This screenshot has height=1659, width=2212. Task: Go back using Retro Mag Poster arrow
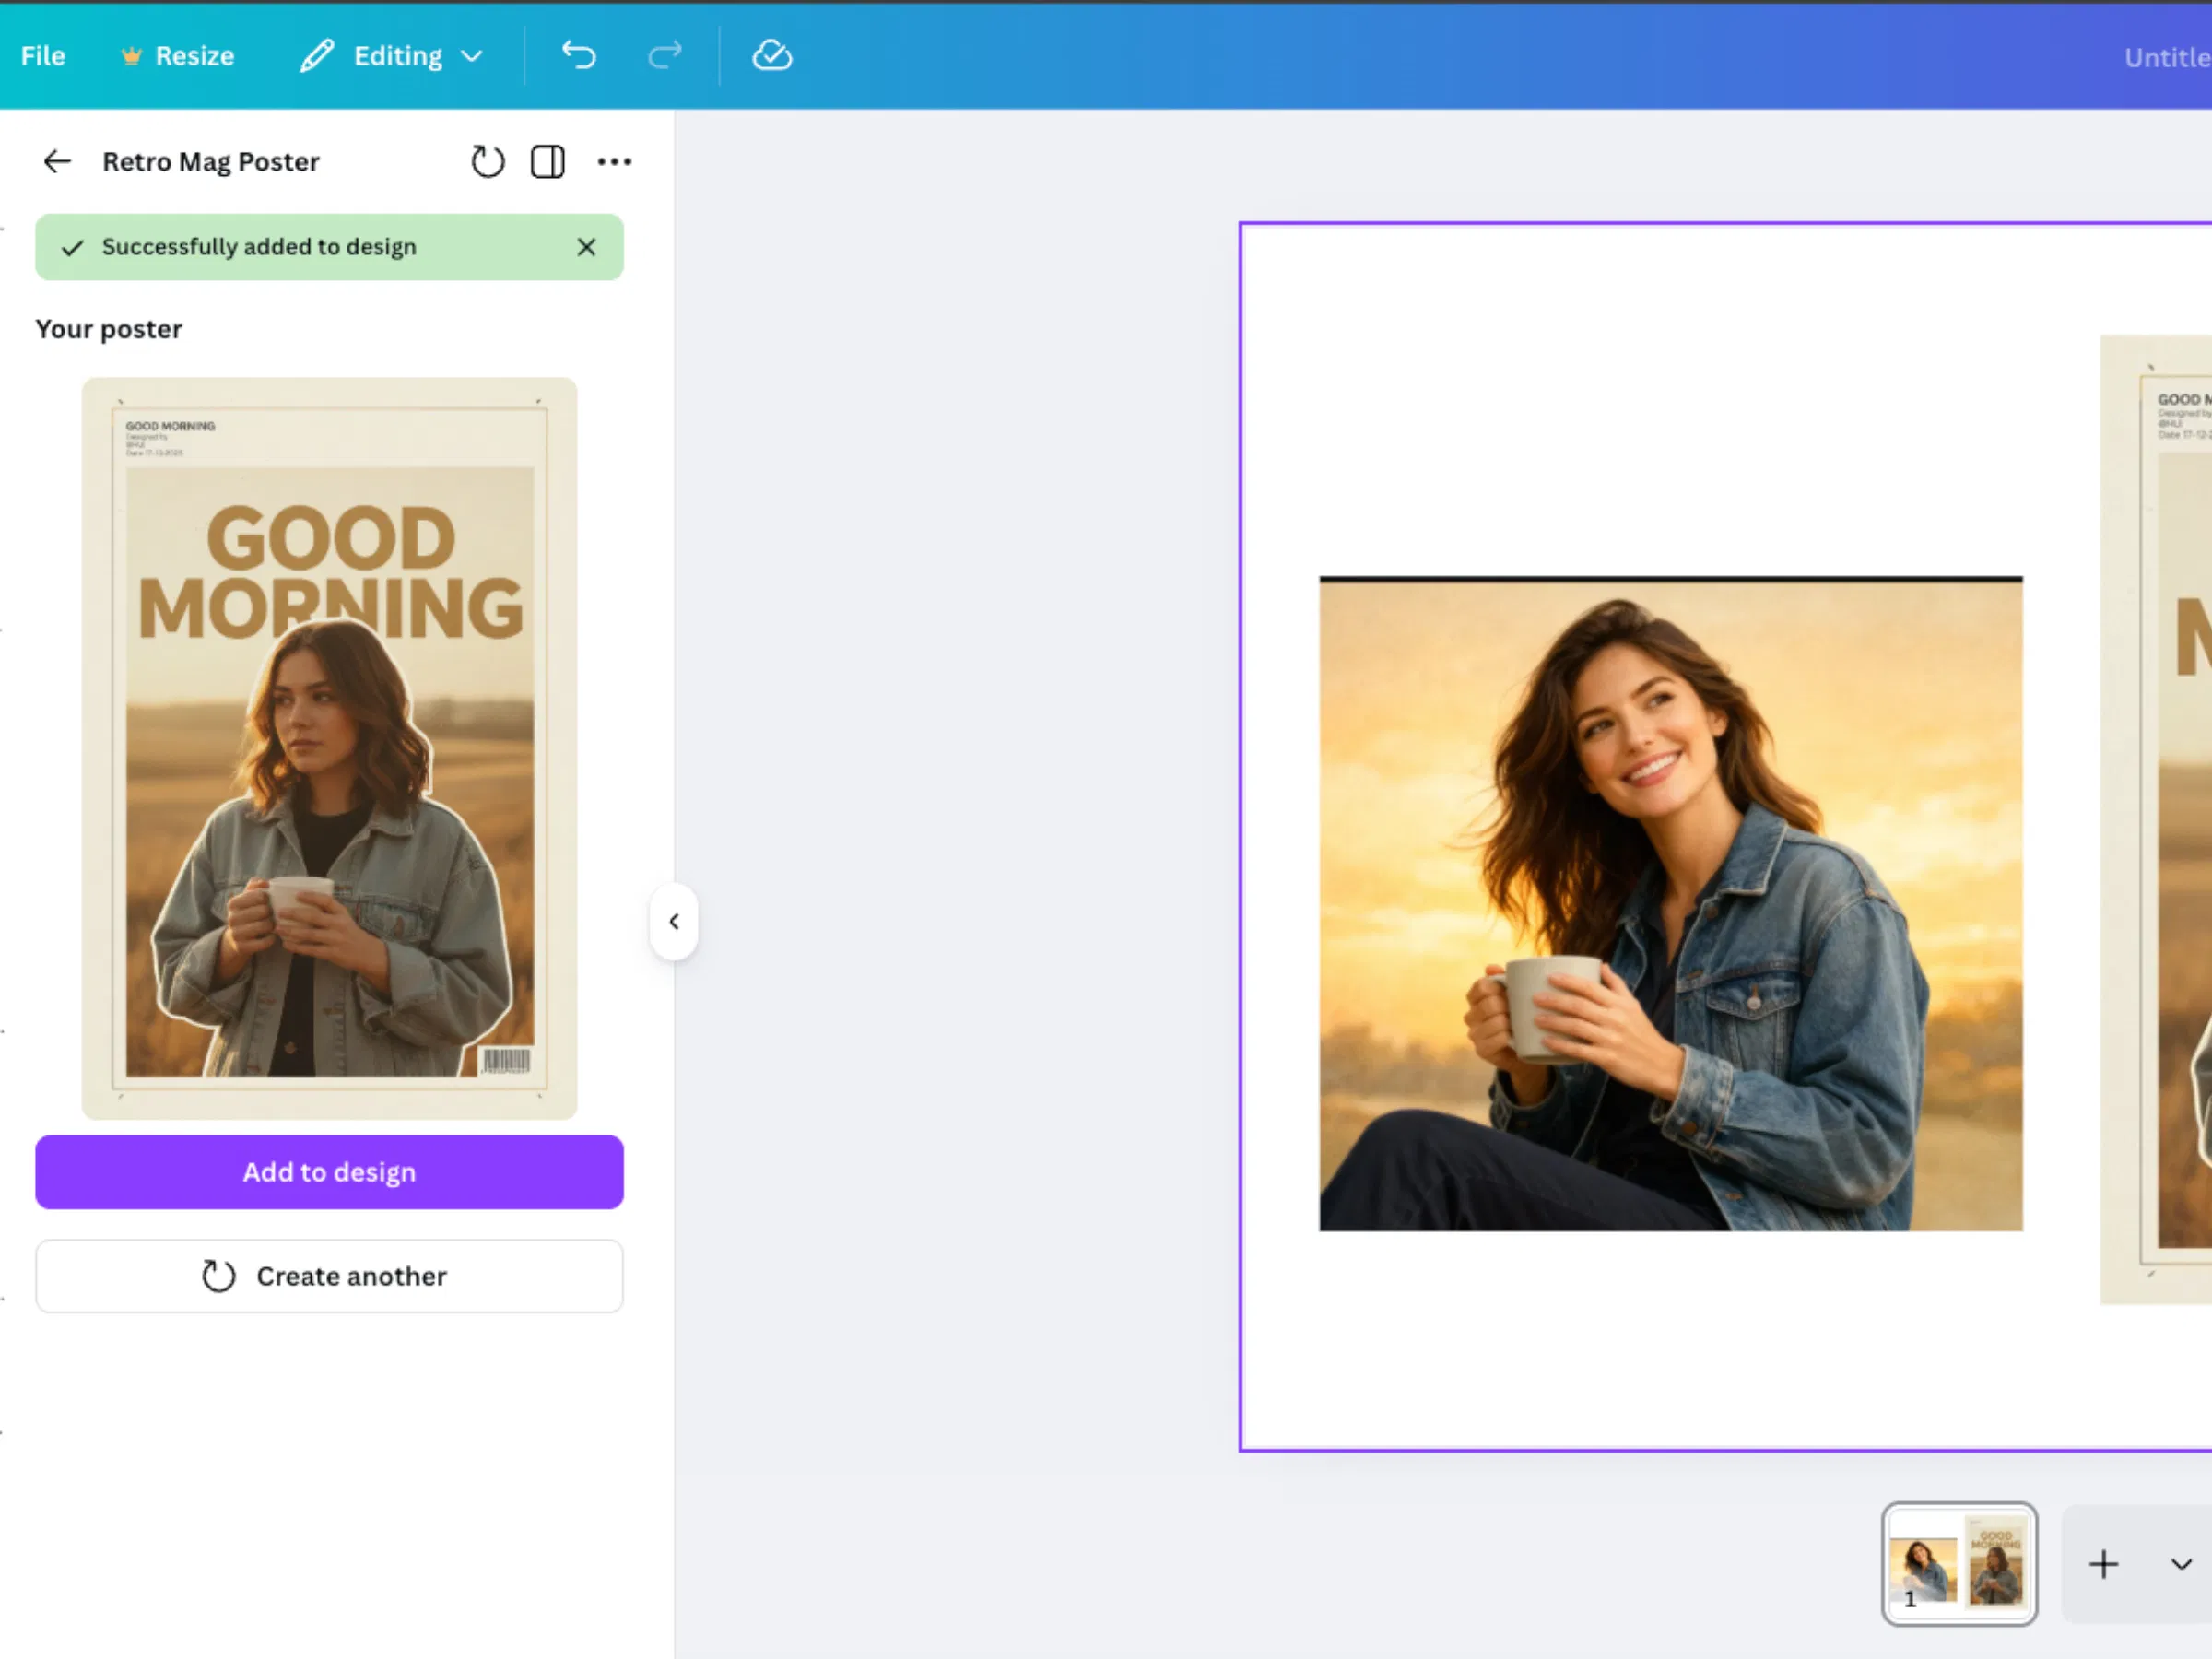57,161
